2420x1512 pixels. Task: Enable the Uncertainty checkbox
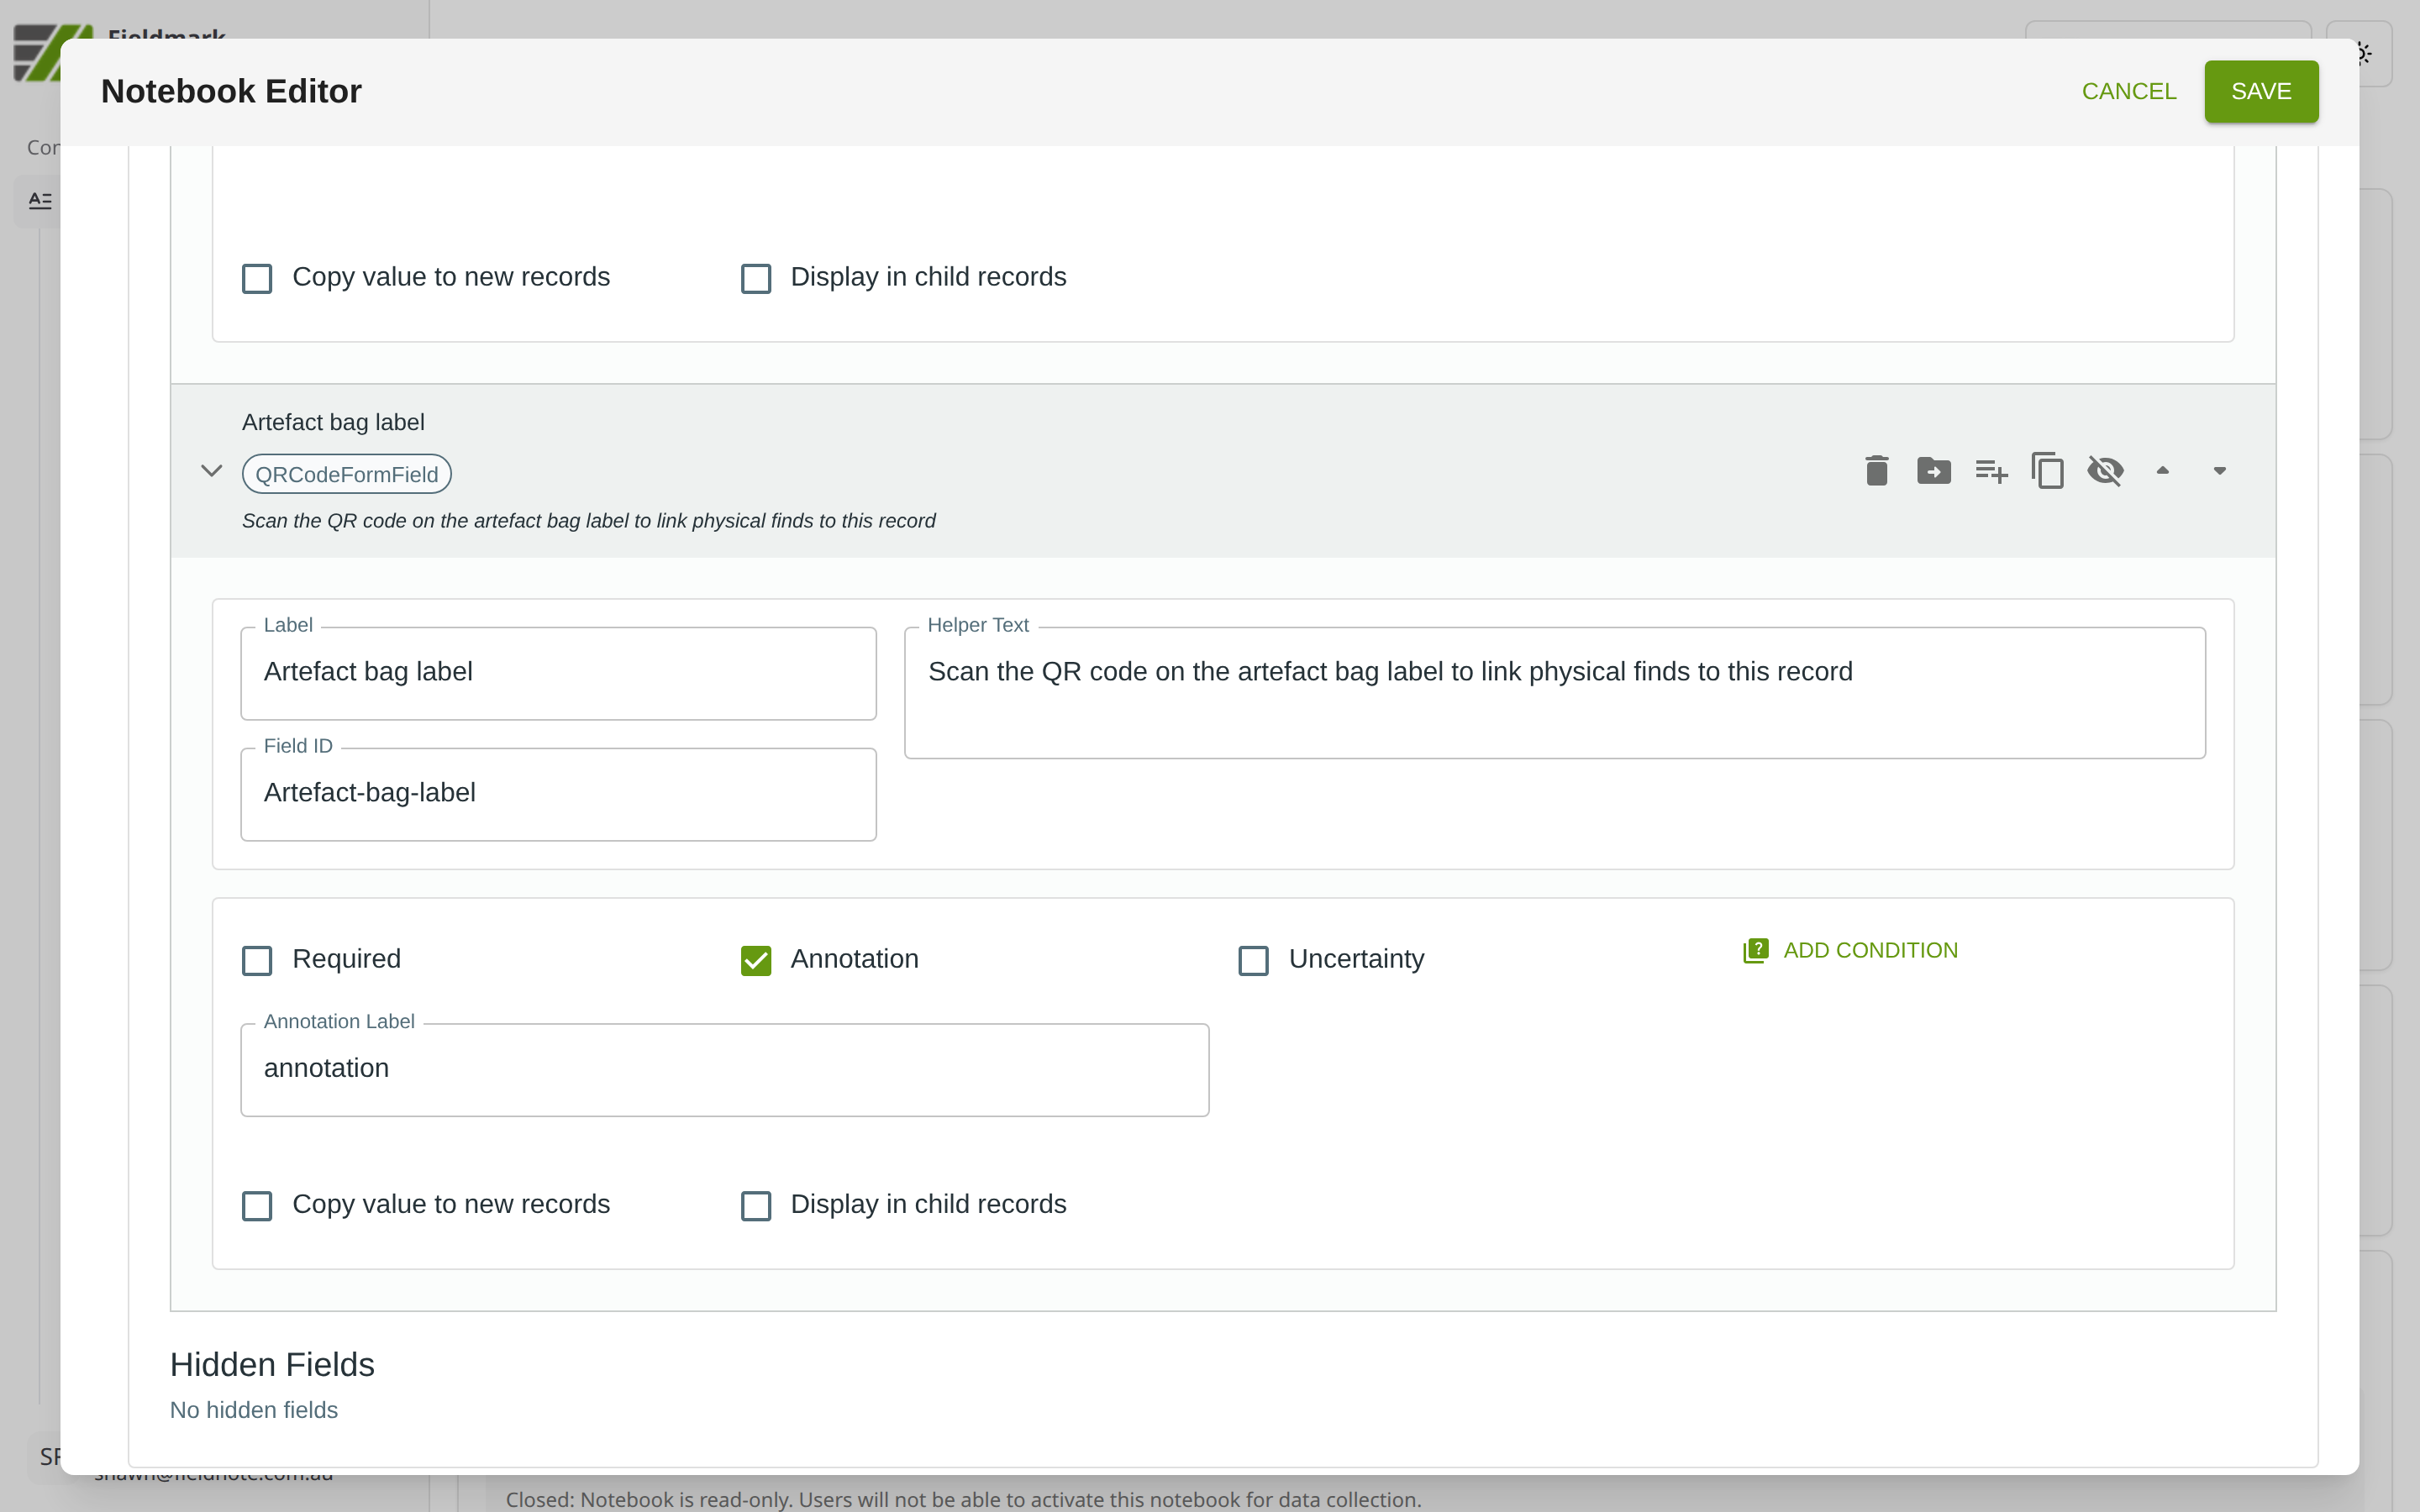pyautogui.click(x=1253, y=960)
